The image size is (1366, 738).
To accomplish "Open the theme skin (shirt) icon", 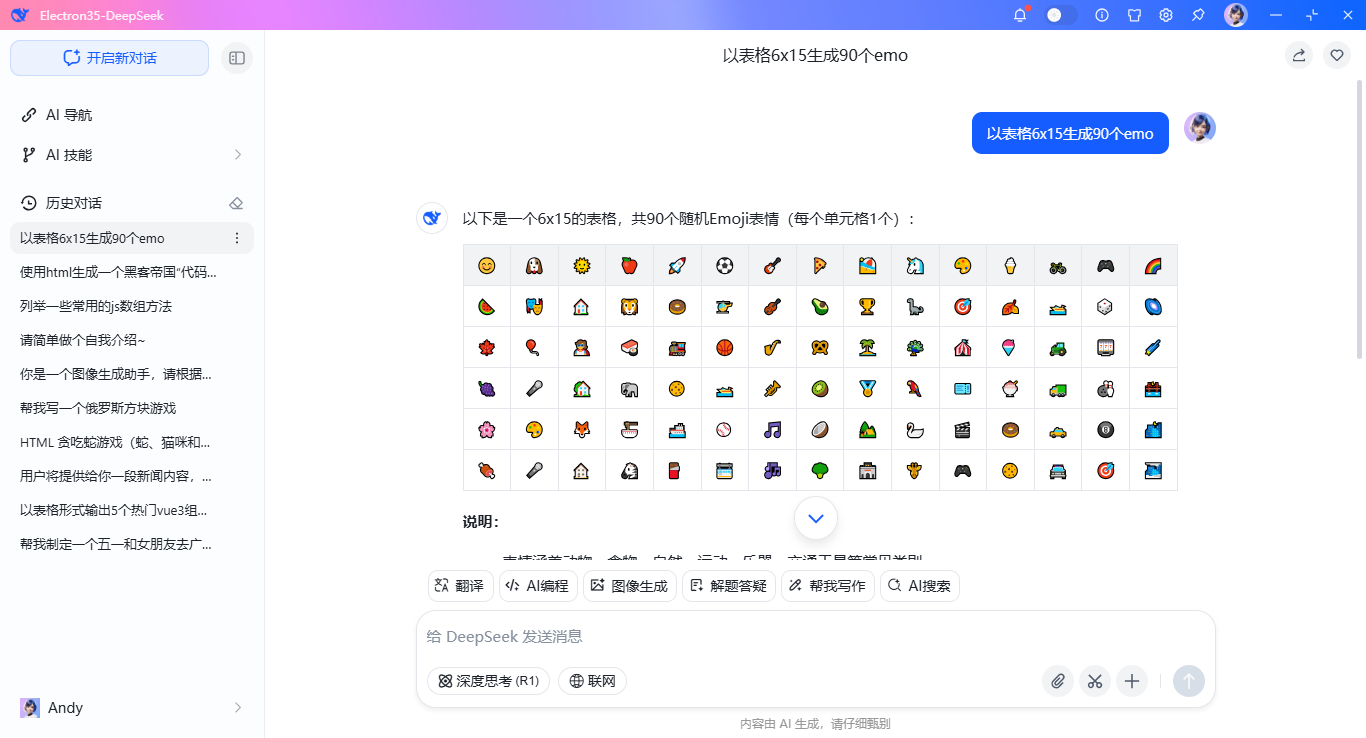I will coord(1134,15).
